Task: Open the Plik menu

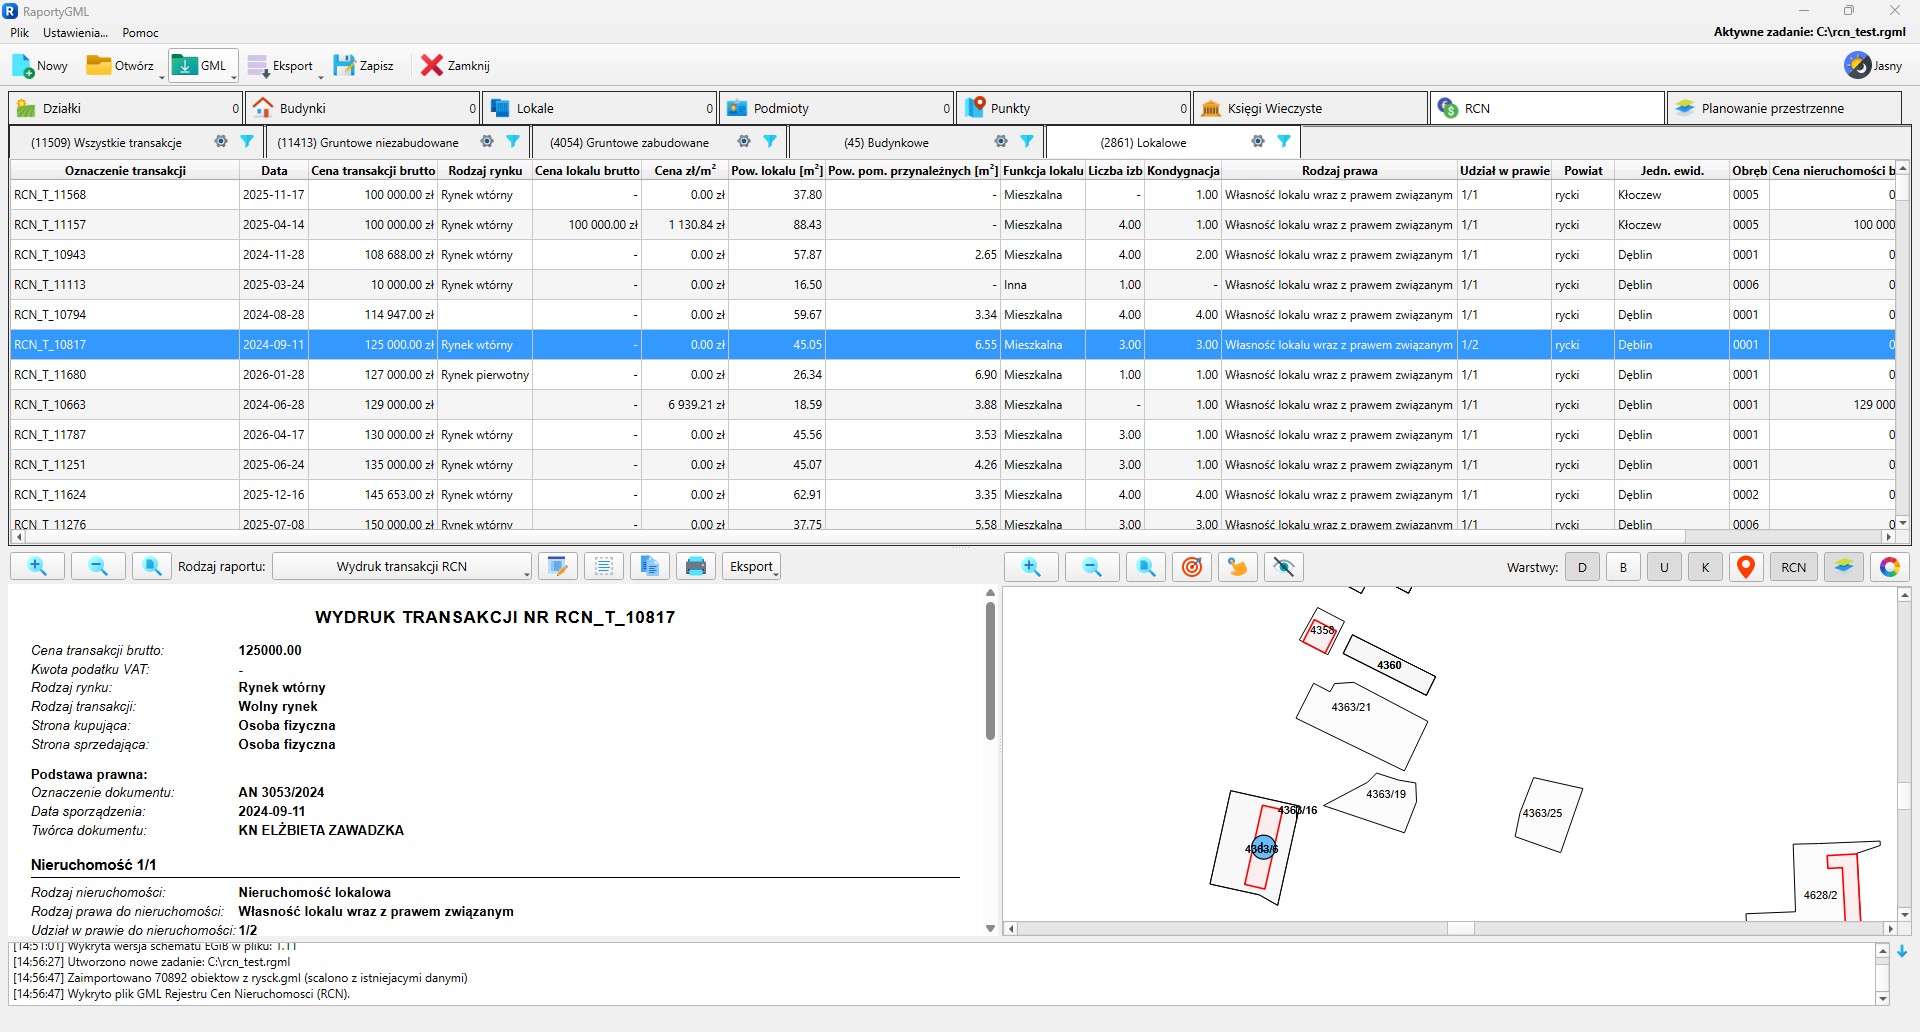Action: tap(20, 33)
